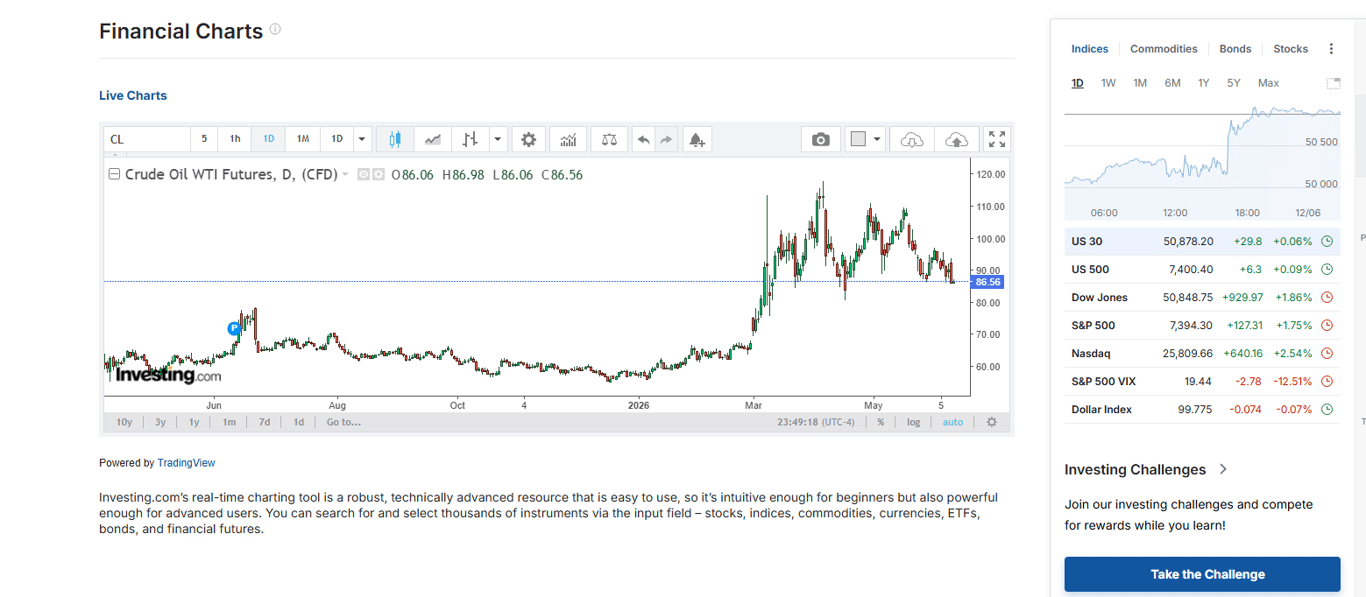Toggle percent scale button
Image resolution: width=1366 pixels, height=597 pixels.
(881, 422)
